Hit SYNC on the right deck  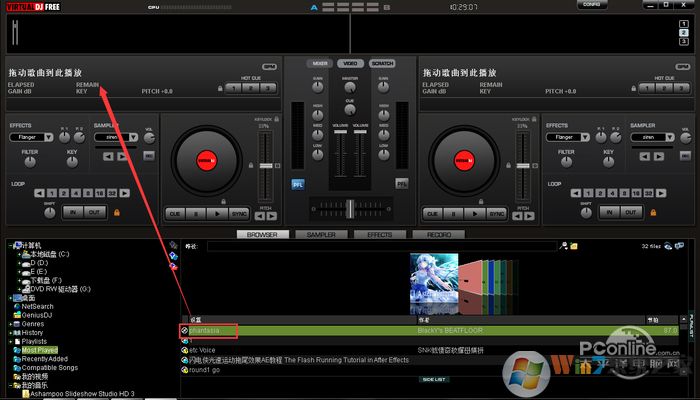tap(495, 213)
